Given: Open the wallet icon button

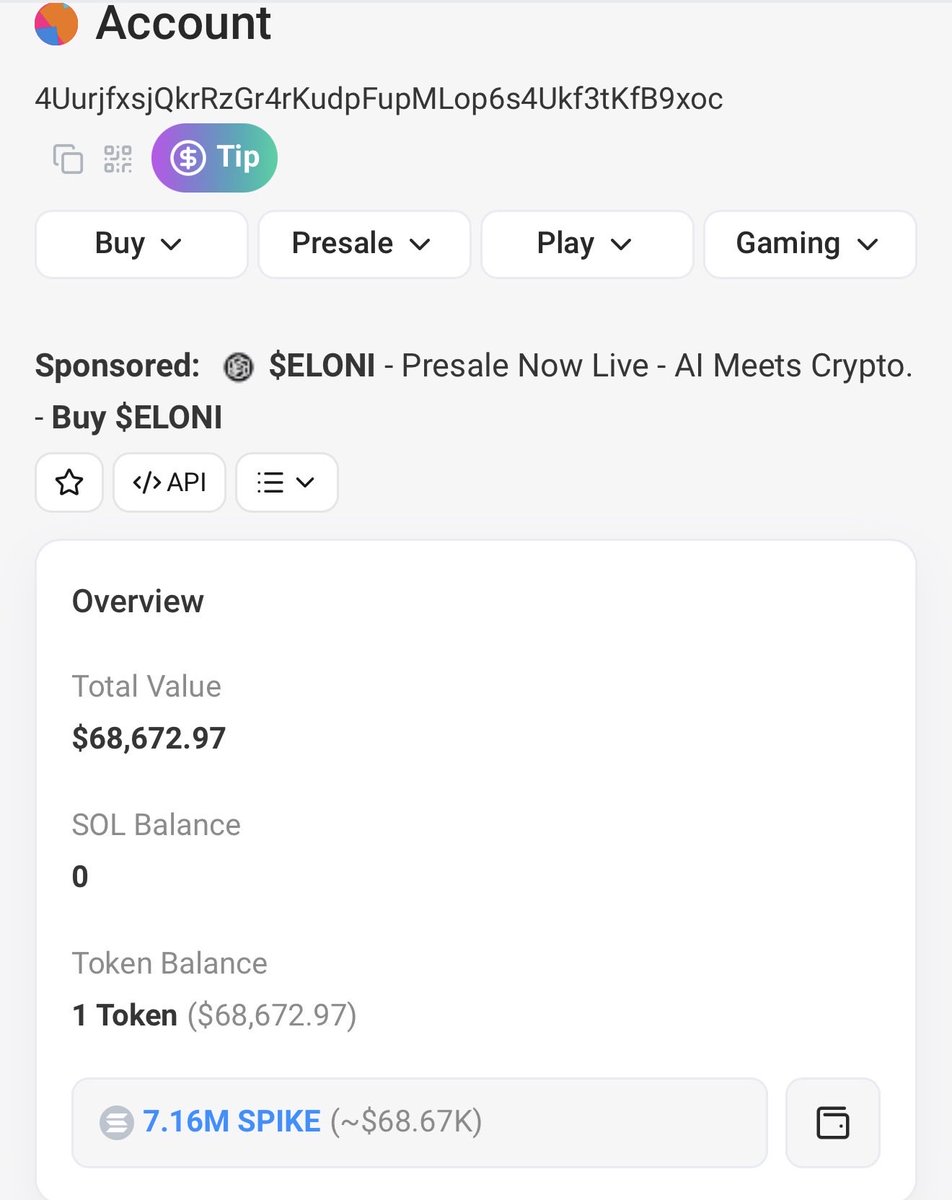Looking at the screenshot, I should (x=832, y=1122).
